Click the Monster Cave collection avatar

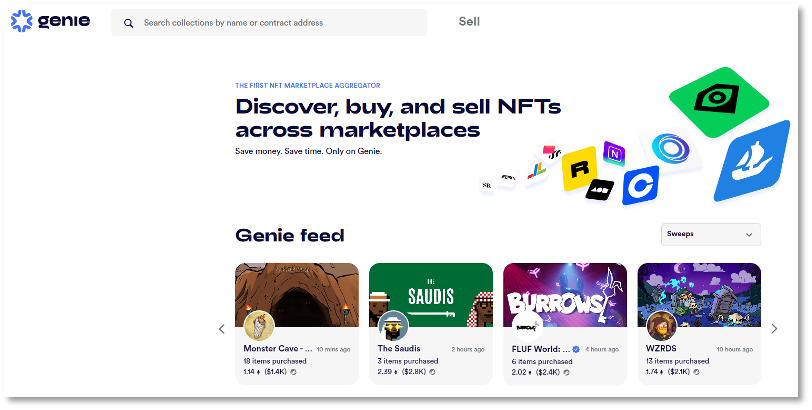(258, 325)
